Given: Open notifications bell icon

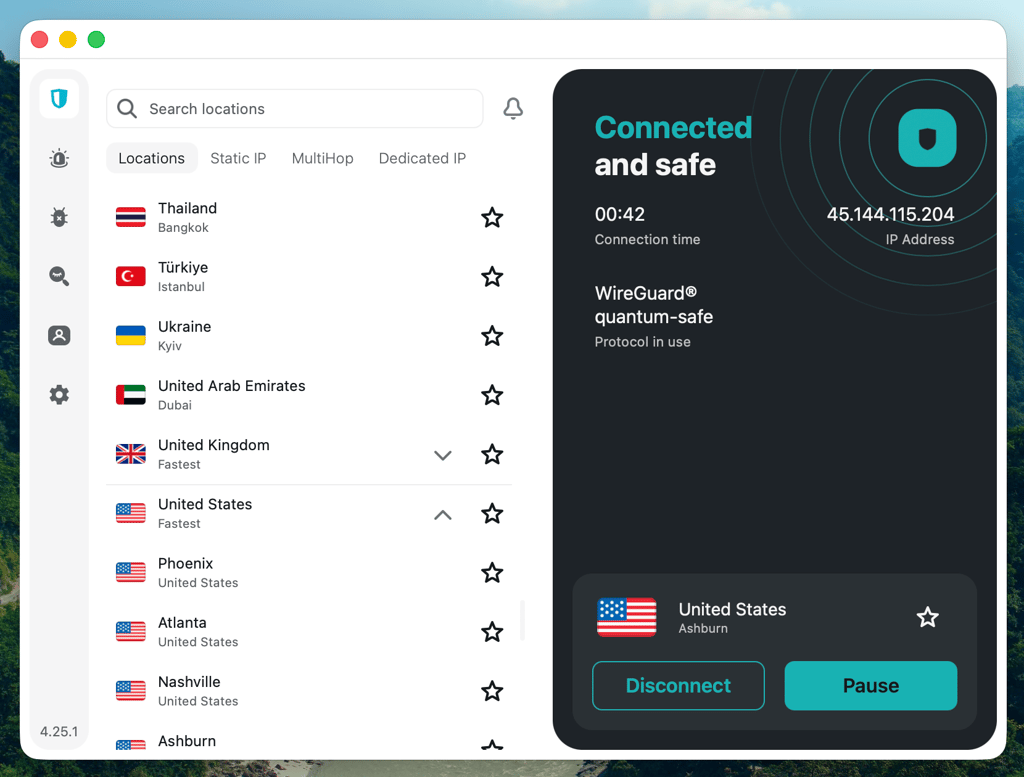Looking at the screenshot, I should (513, 108).
